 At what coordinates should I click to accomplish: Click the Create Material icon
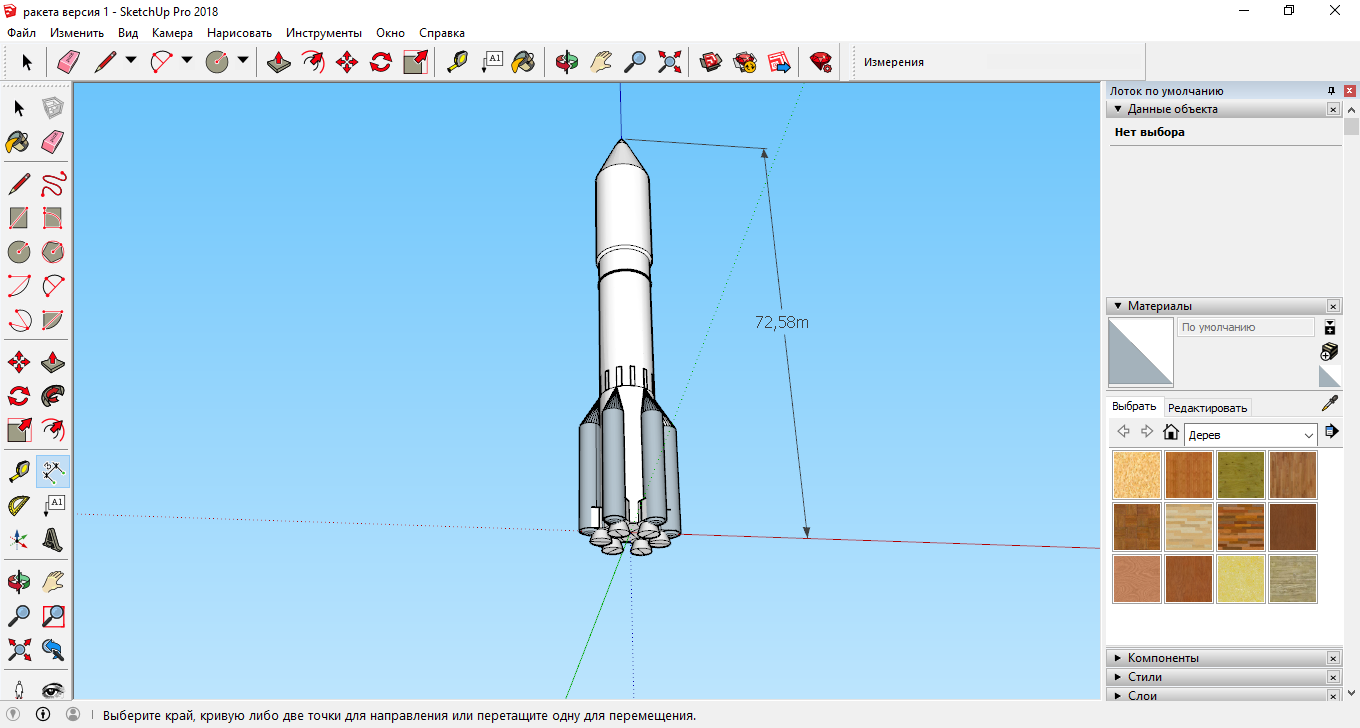[x=1329, y=352]
